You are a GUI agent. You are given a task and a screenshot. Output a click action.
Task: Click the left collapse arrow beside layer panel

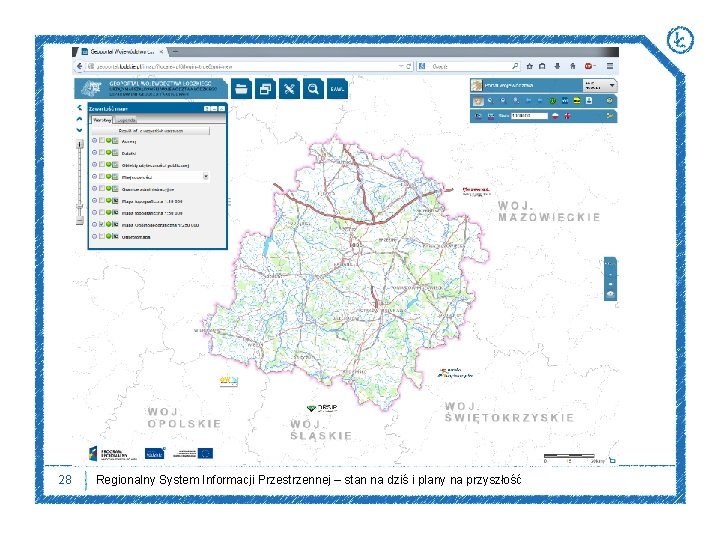pyautogui.click(x=79, y=107)
